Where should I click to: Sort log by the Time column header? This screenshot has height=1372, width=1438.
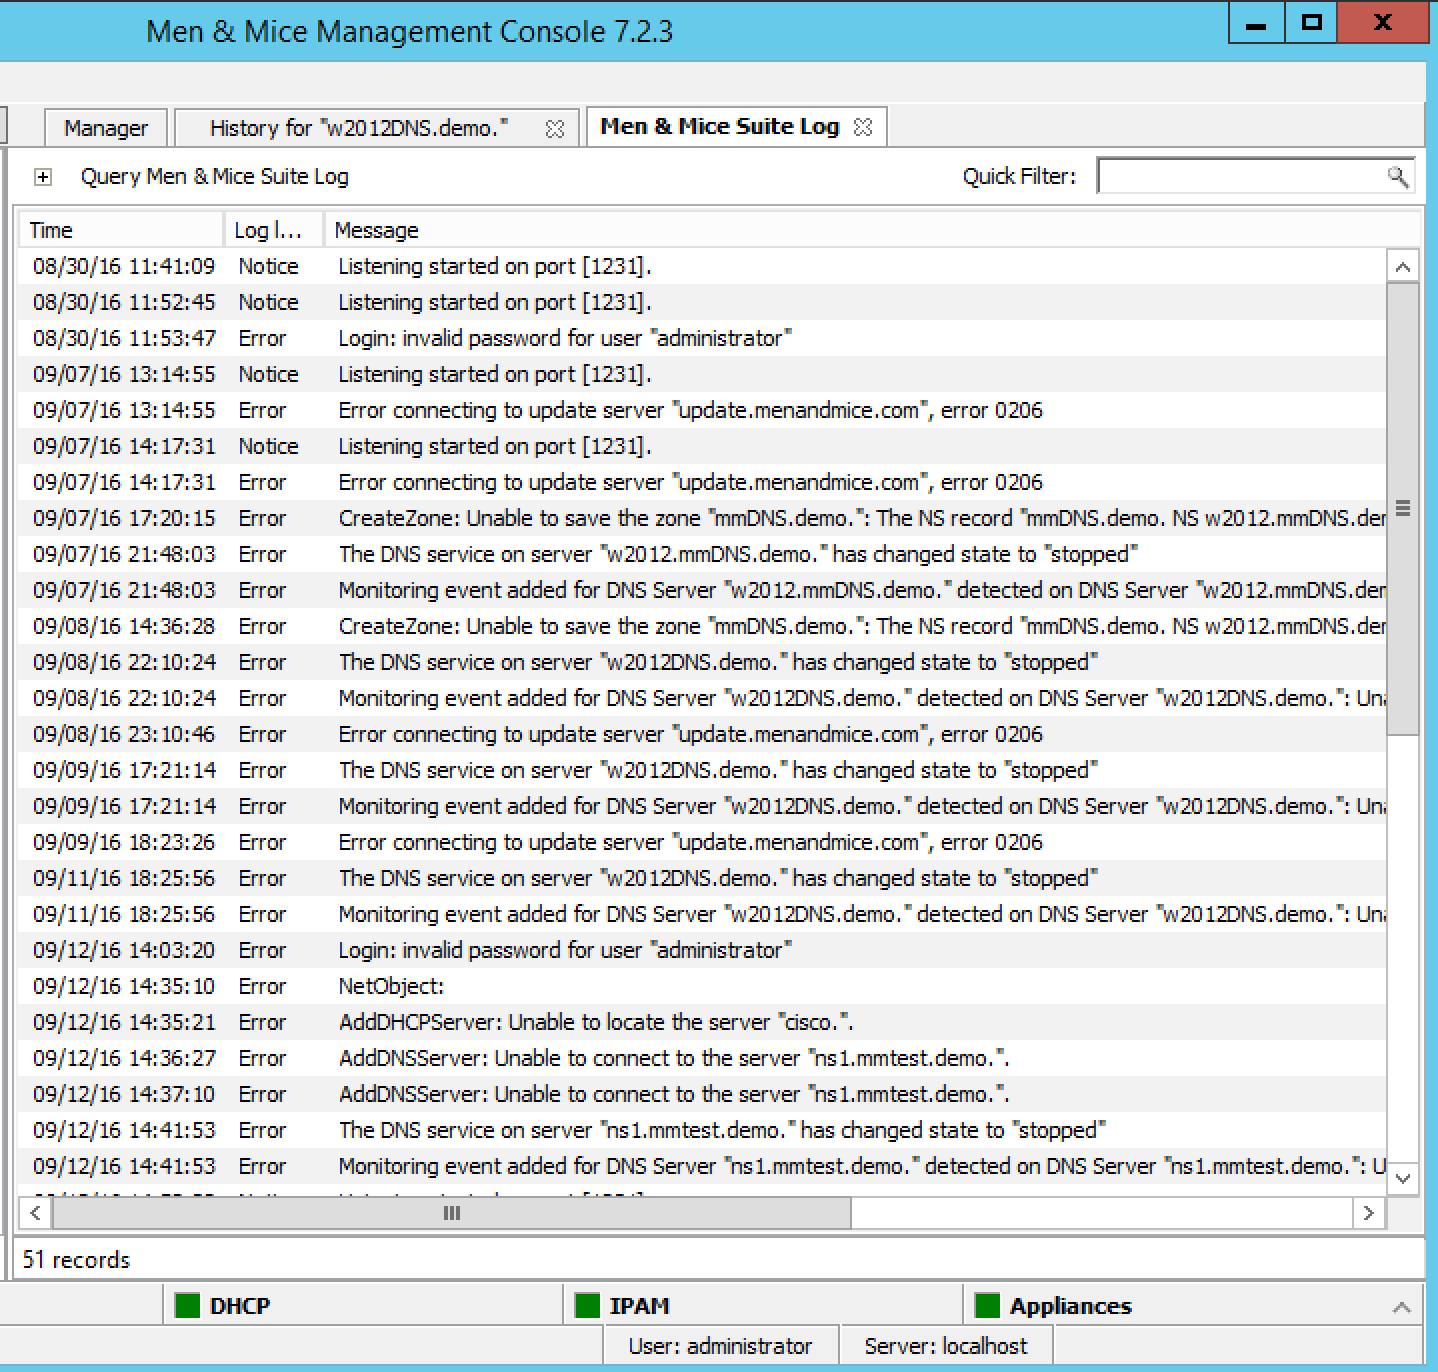(x=120, y=230)
